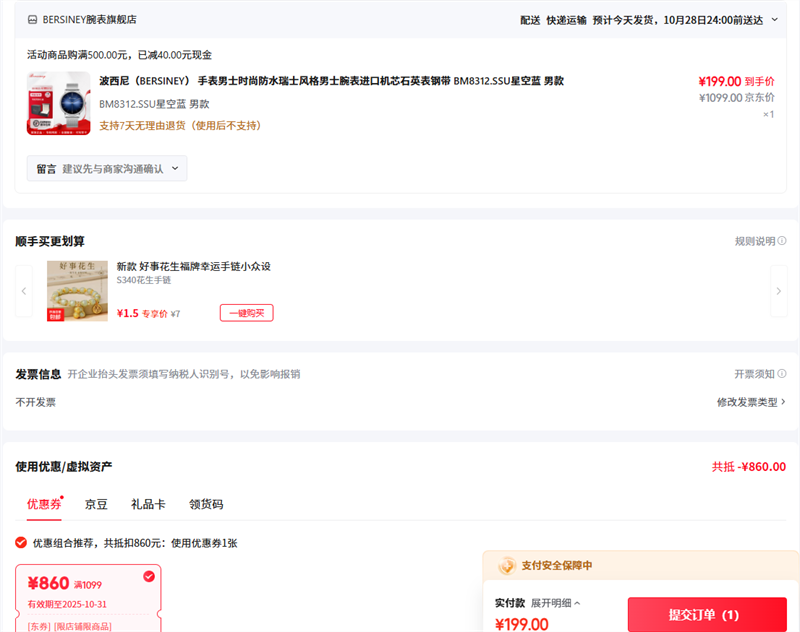
Task: Open the 留言 message dropdown
Action: click(107, 169)
